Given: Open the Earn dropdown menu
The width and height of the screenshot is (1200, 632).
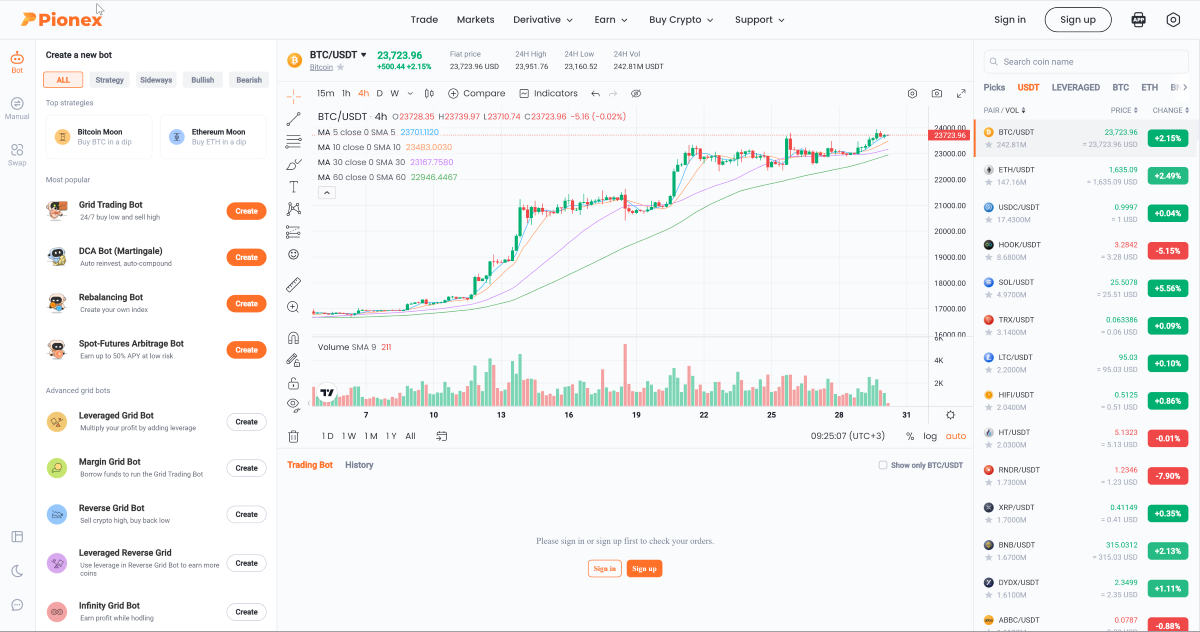Looking at the screenshot, I should [x=611, y=19].
